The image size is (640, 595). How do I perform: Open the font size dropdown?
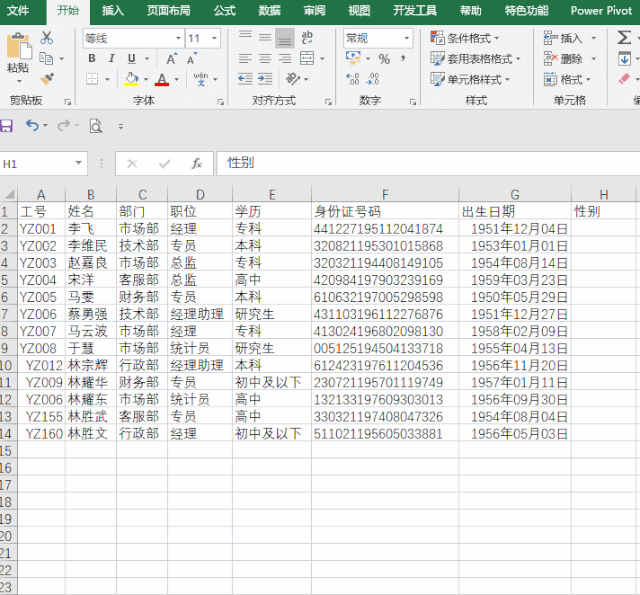pyautogui.click(x=214, y=38)
